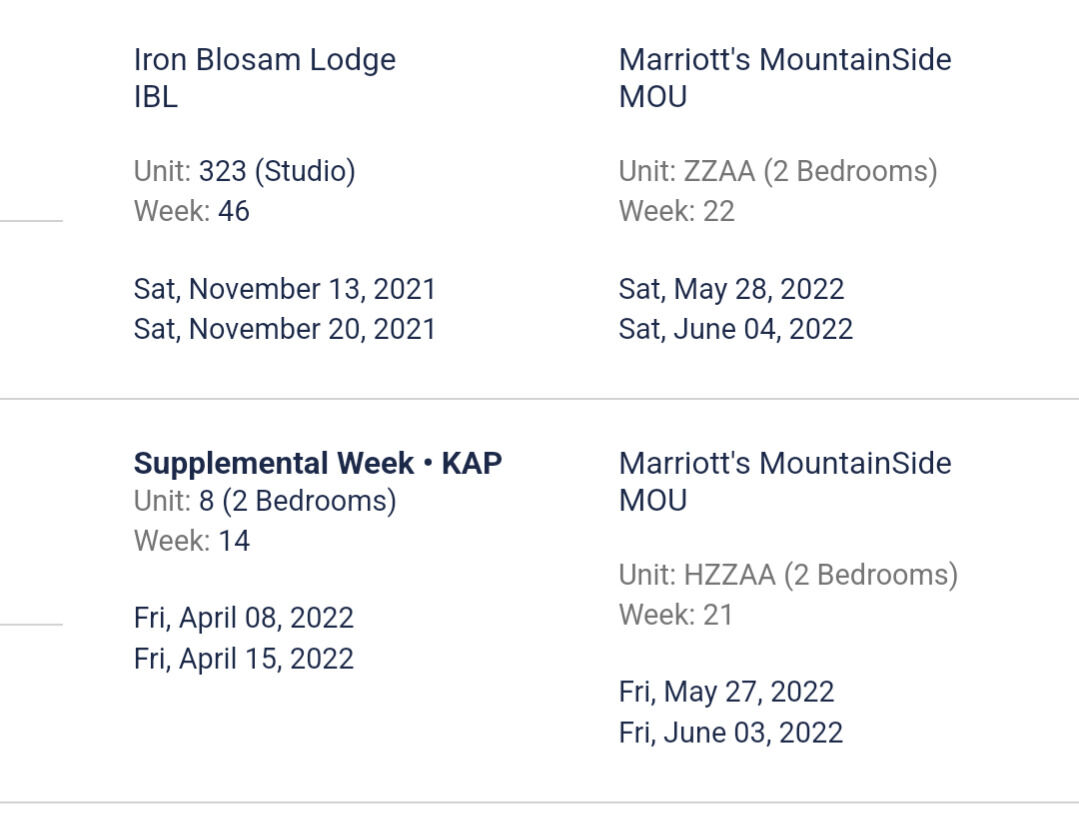This screenshot has height=827, width=1079.
Task: Open first Marriott's MountainSide listing
Action: tap(785, 60)
